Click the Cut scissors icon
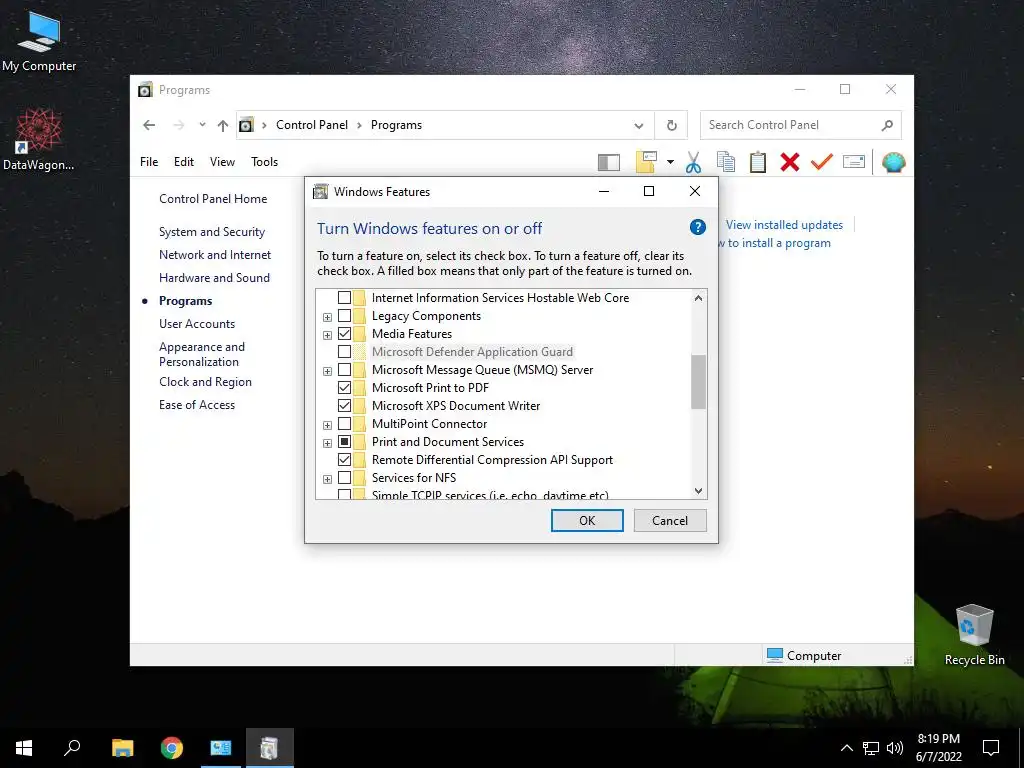Image resolution: width=1024 pixels, height=768 pixels. pos(693,162)
